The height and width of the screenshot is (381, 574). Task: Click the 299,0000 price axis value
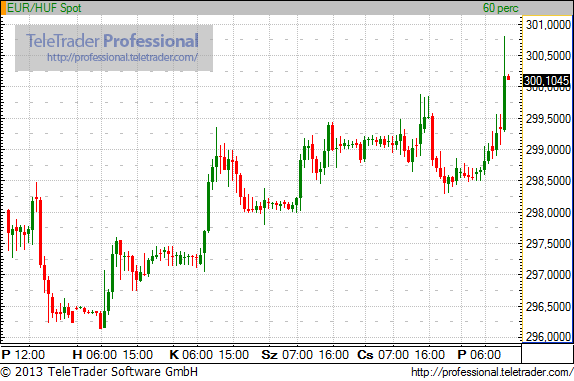point(548,150)
